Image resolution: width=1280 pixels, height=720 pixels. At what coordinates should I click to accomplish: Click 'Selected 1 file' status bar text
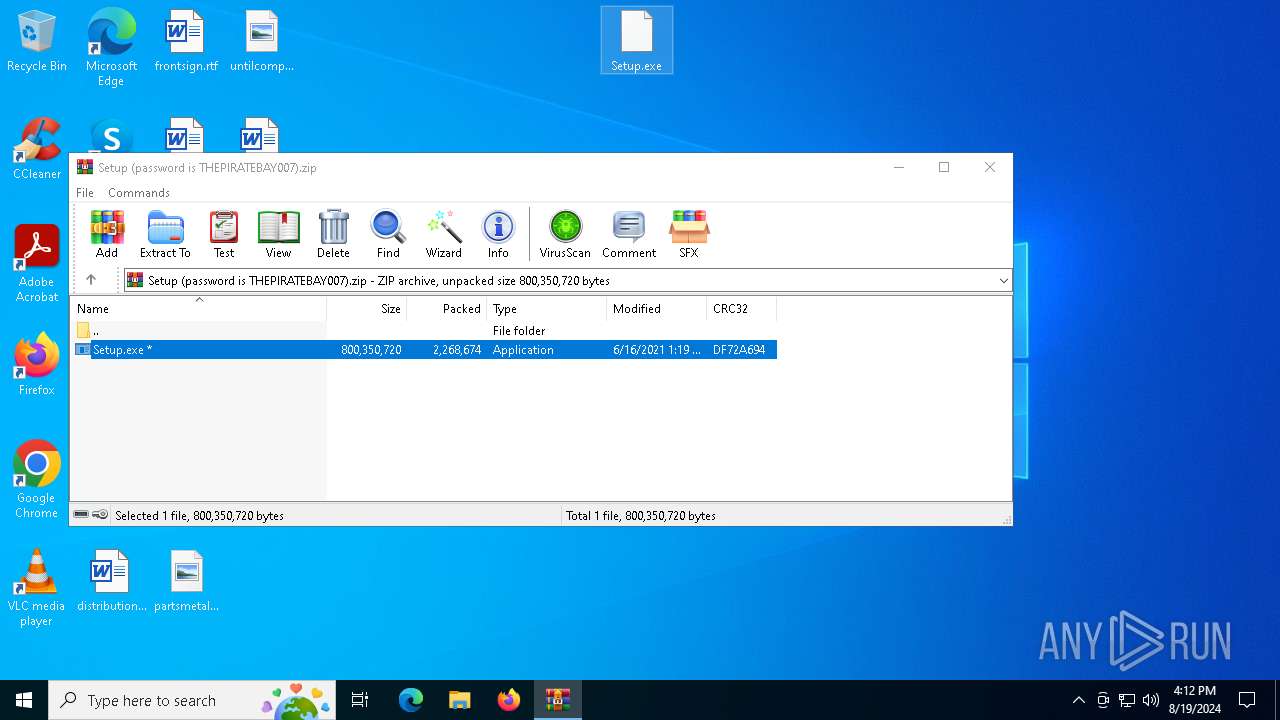[x=199, y=516]
